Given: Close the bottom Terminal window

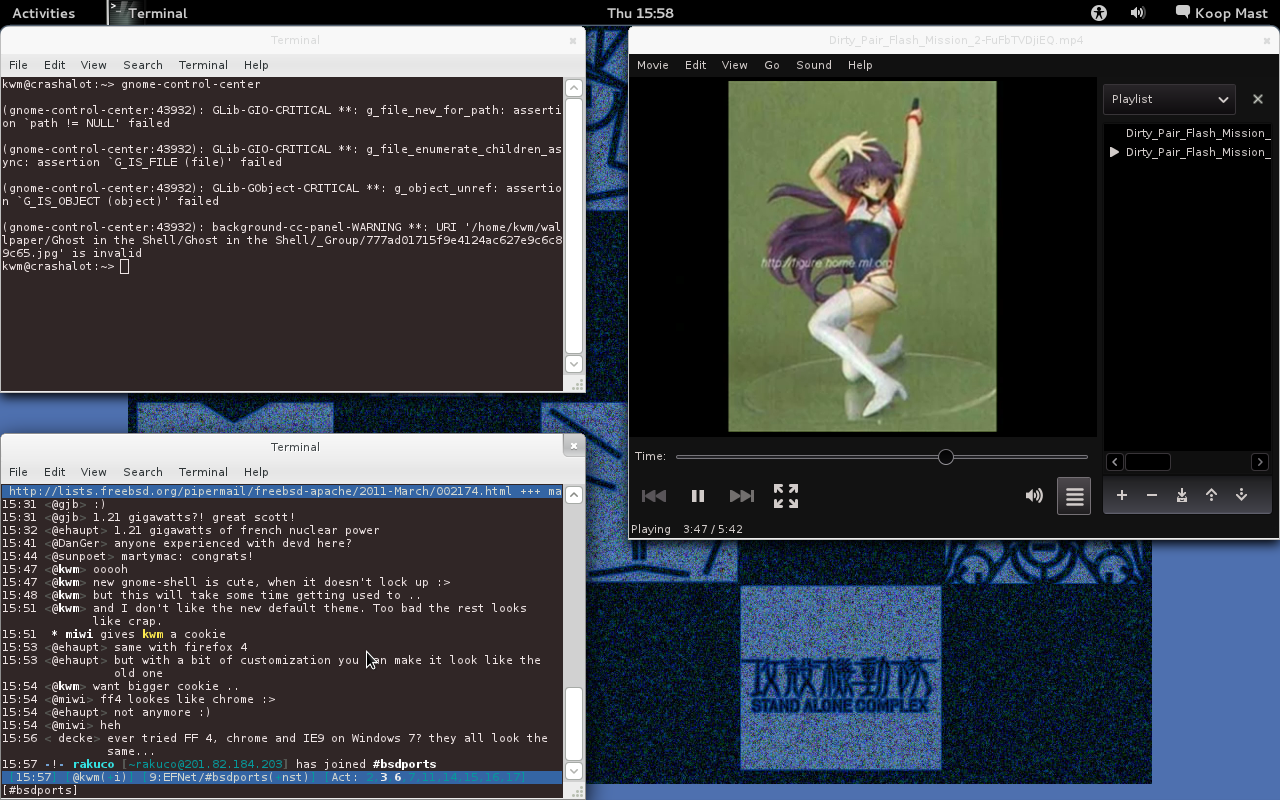Looking at the screenshot, I should tap(573, 446).
